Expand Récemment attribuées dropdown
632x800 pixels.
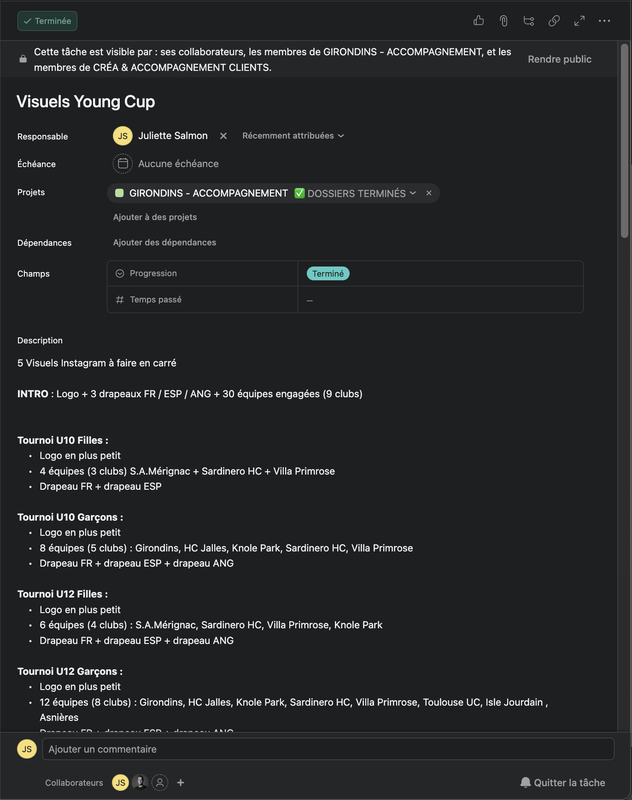point(293,136)
